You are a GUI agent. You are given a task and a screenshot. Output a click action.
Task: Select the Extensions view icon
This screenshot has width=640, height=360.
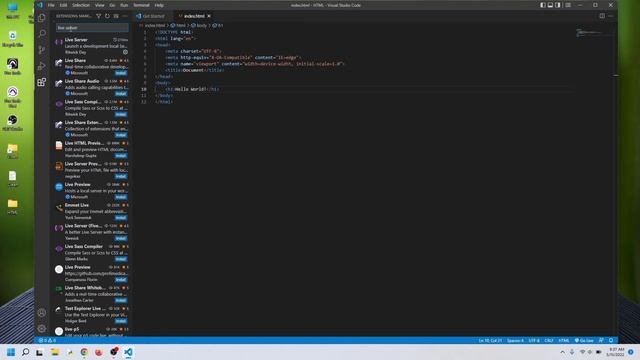pos(42,82)
